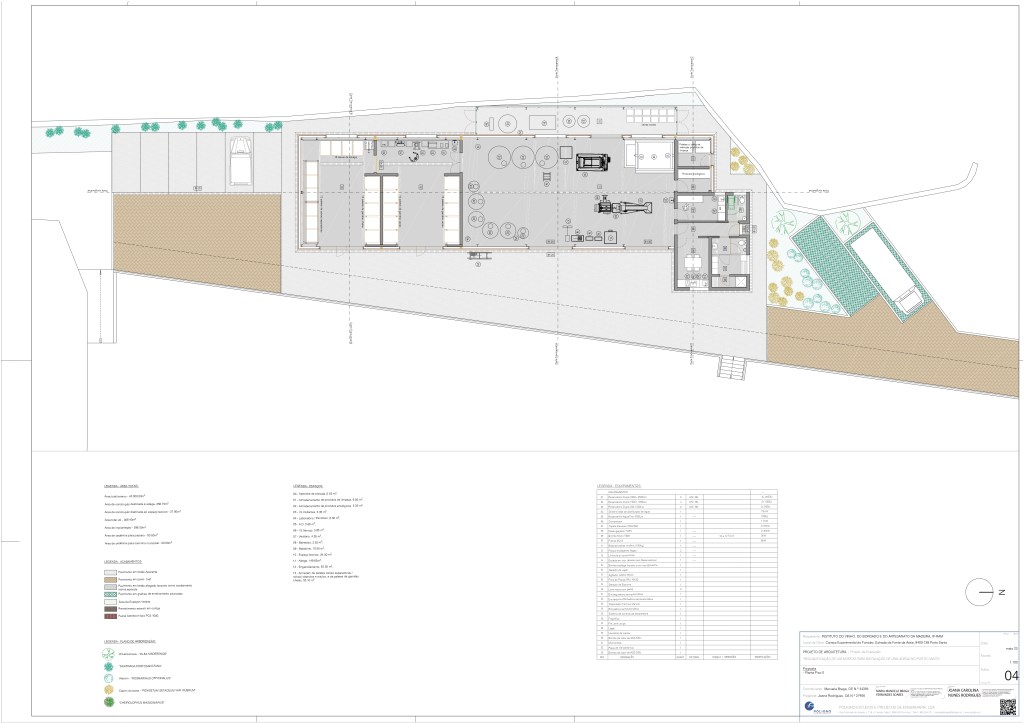This screenshot has height=723, width=1024.
Task: Select the dining table in the residence
Action: pyautogui.click(x=691, y=264)
